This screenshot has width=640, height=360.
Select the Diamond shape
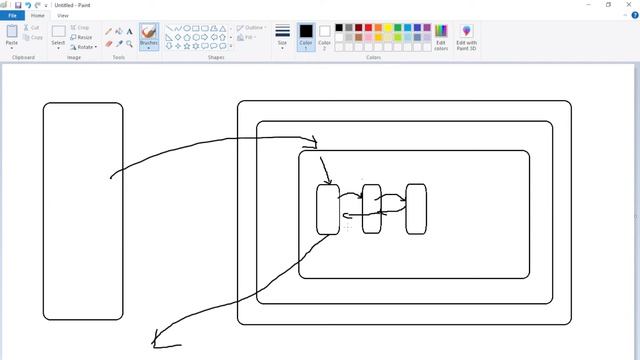tap(178, 37)
